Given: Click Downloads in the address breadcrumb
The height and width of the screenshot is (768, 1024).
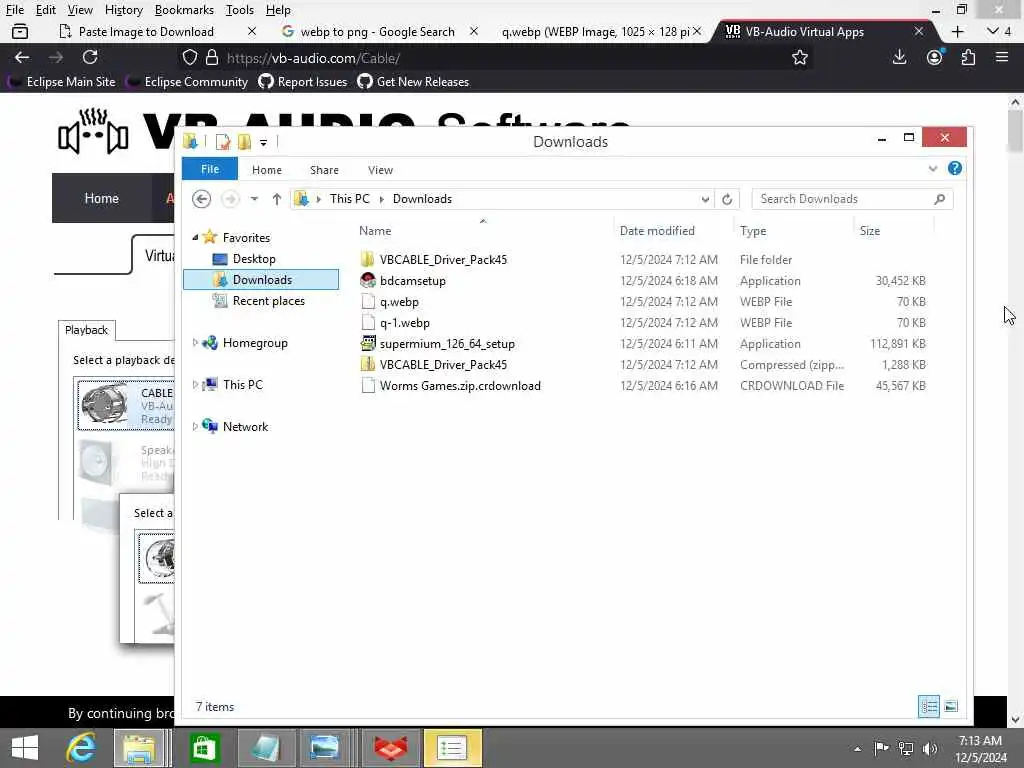Looking at the screenshot, I should pyautogui.click(x=422, y=199).
